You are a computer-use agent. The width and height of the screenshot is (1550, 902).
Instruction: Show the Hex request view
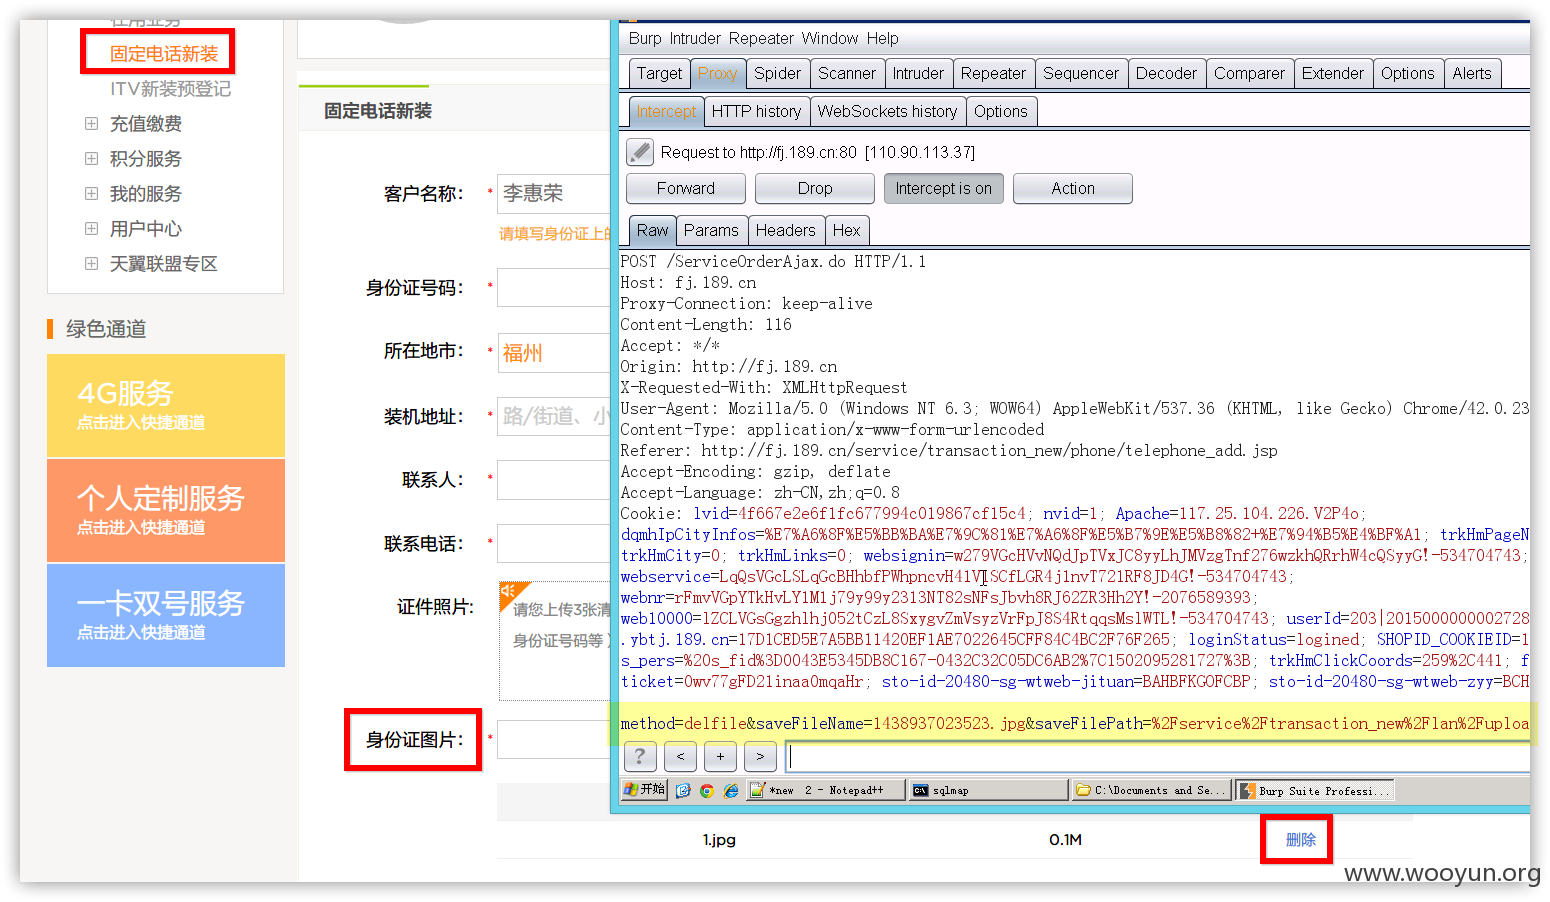(846, 230)
